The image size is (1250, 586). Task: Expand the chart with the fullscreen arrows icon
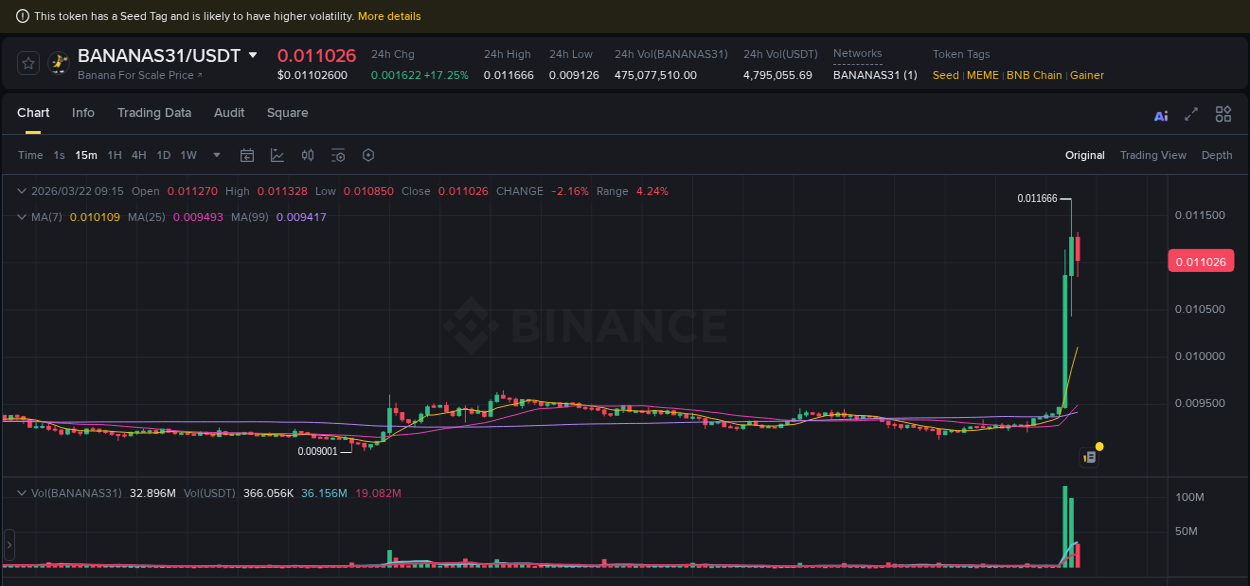click(x=1190, y=114)
